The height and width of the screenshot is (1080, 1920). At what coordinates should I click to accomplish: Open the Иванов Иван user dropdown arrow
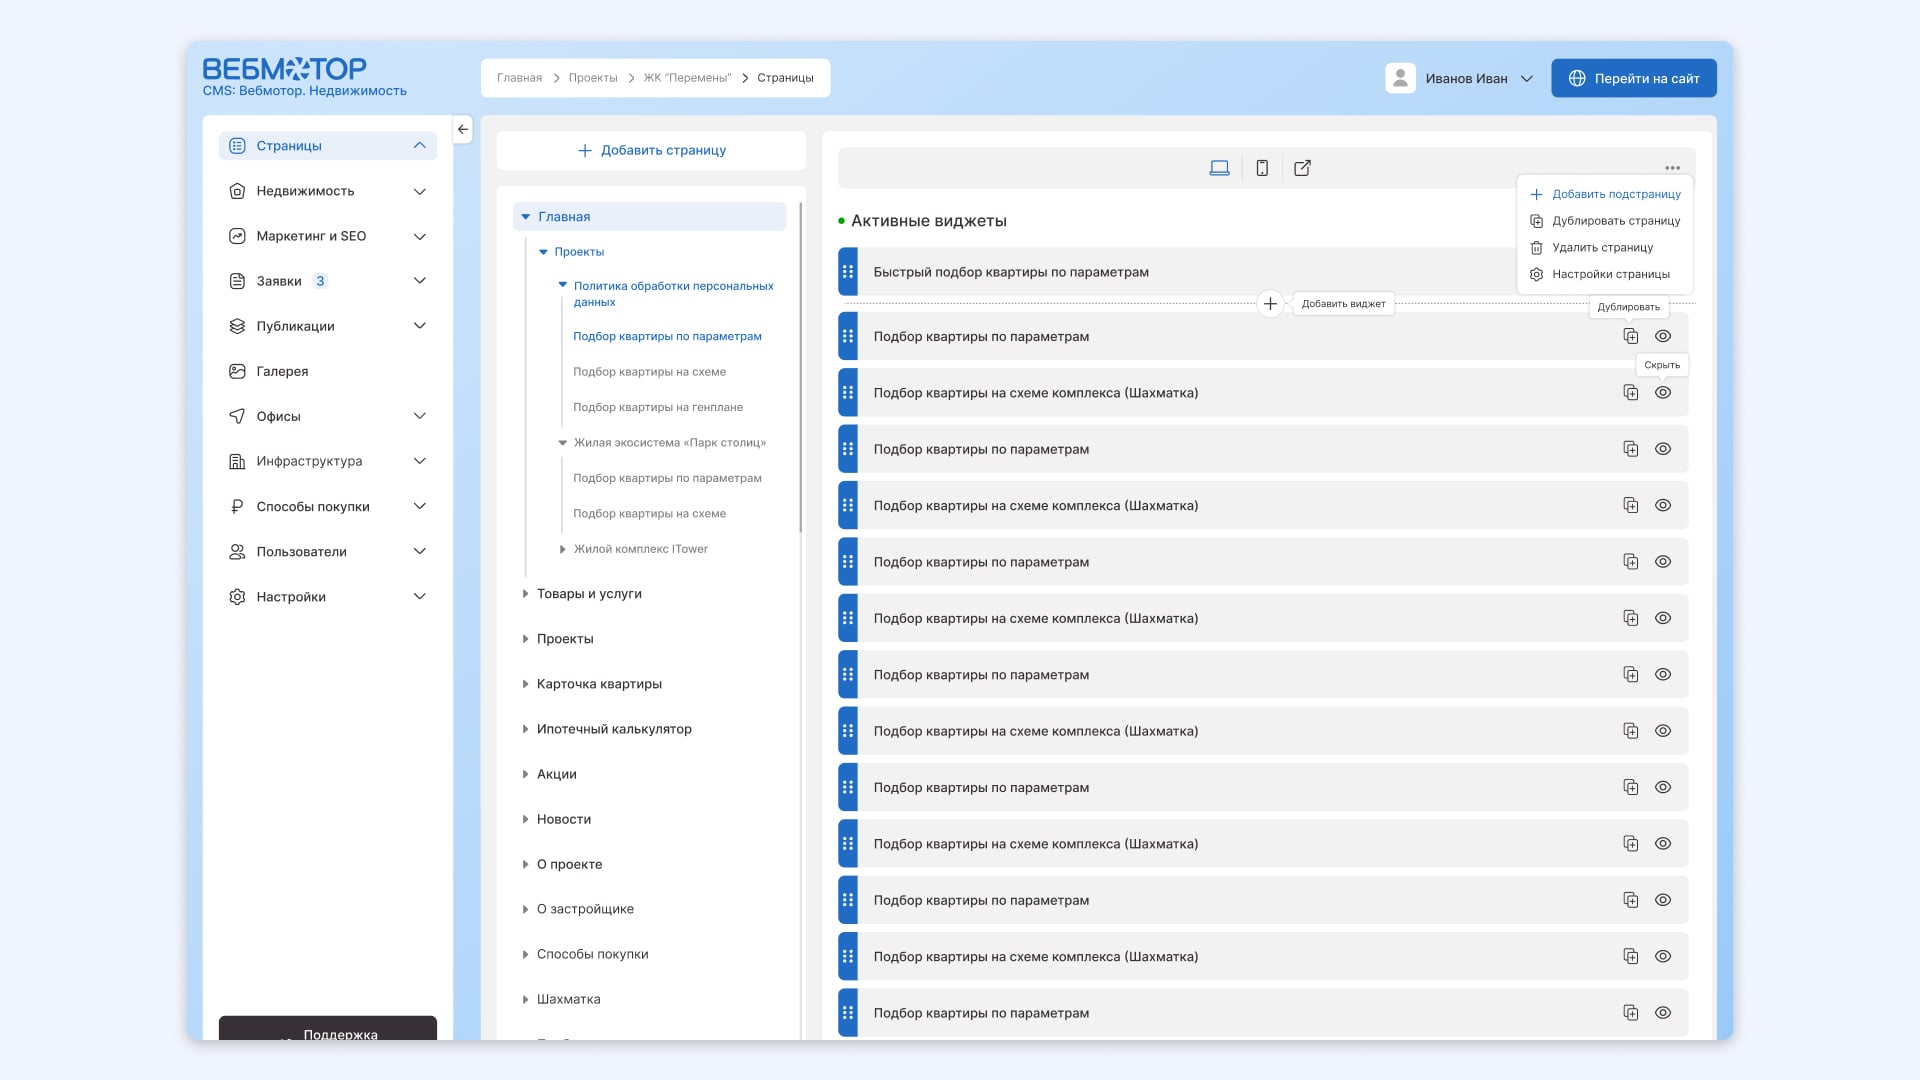(x=1526, y=78)
